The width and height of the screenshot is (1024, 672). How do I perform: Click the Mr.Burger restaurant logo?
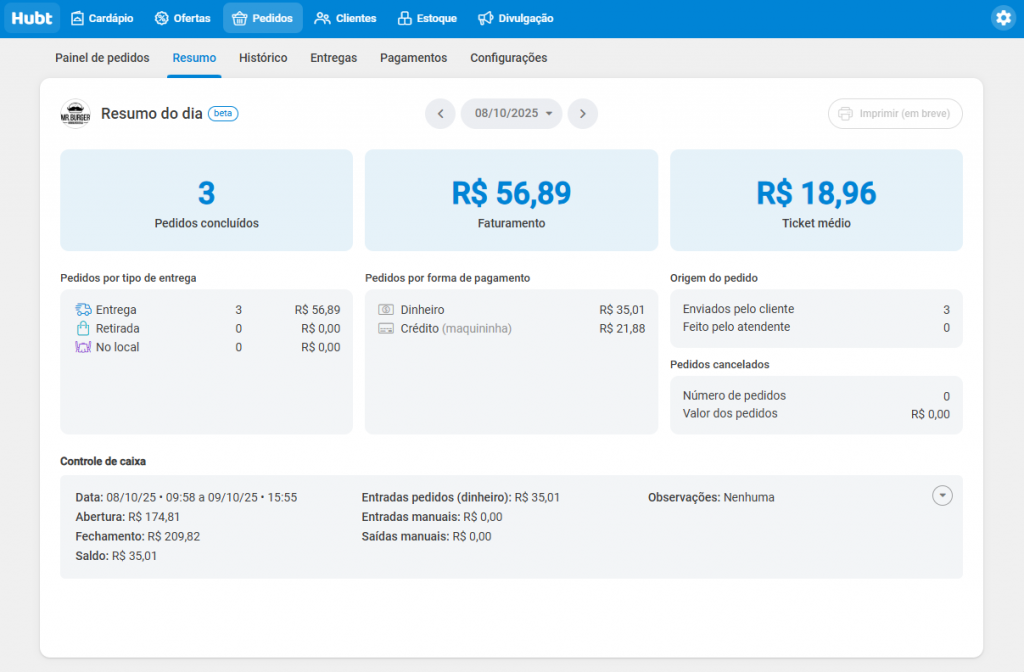point(75,113)
